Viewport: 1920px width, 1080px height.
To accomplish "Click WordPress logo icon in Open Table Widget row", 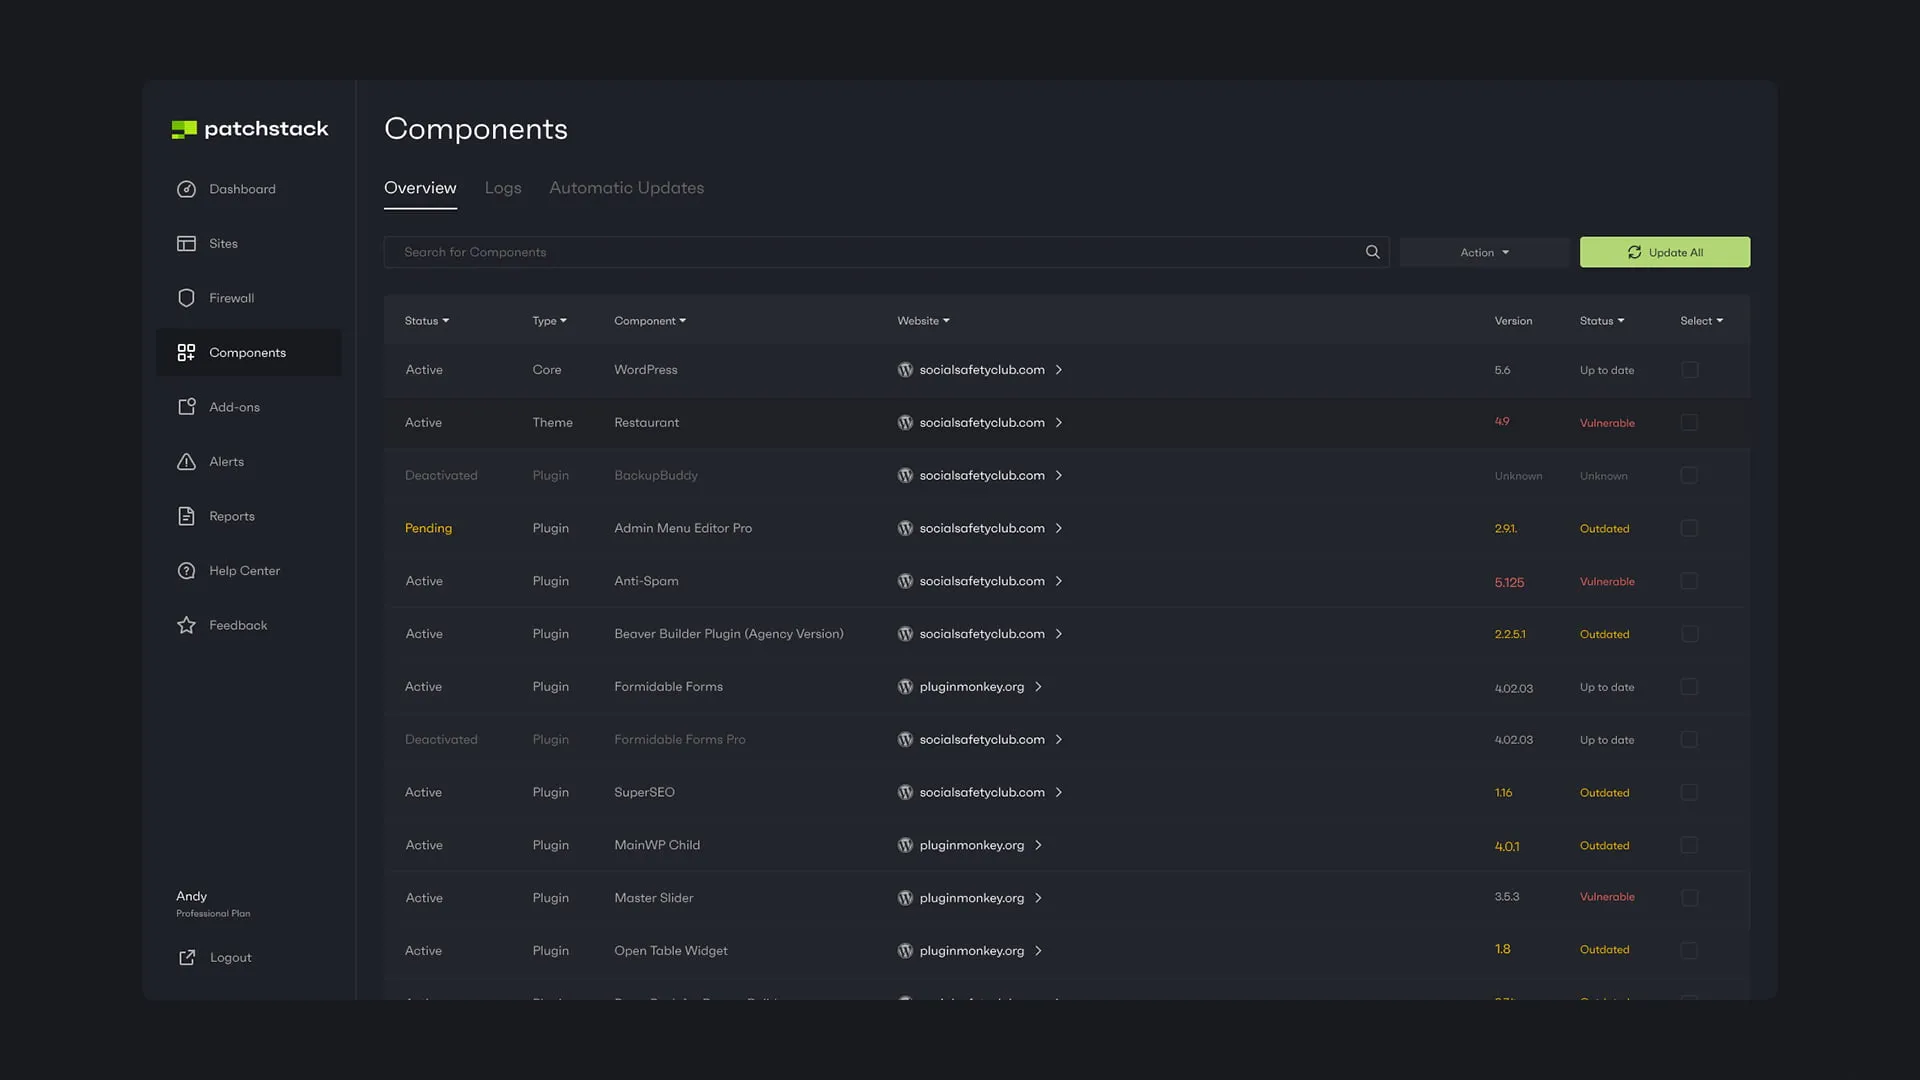I will [x=905, y=951].
